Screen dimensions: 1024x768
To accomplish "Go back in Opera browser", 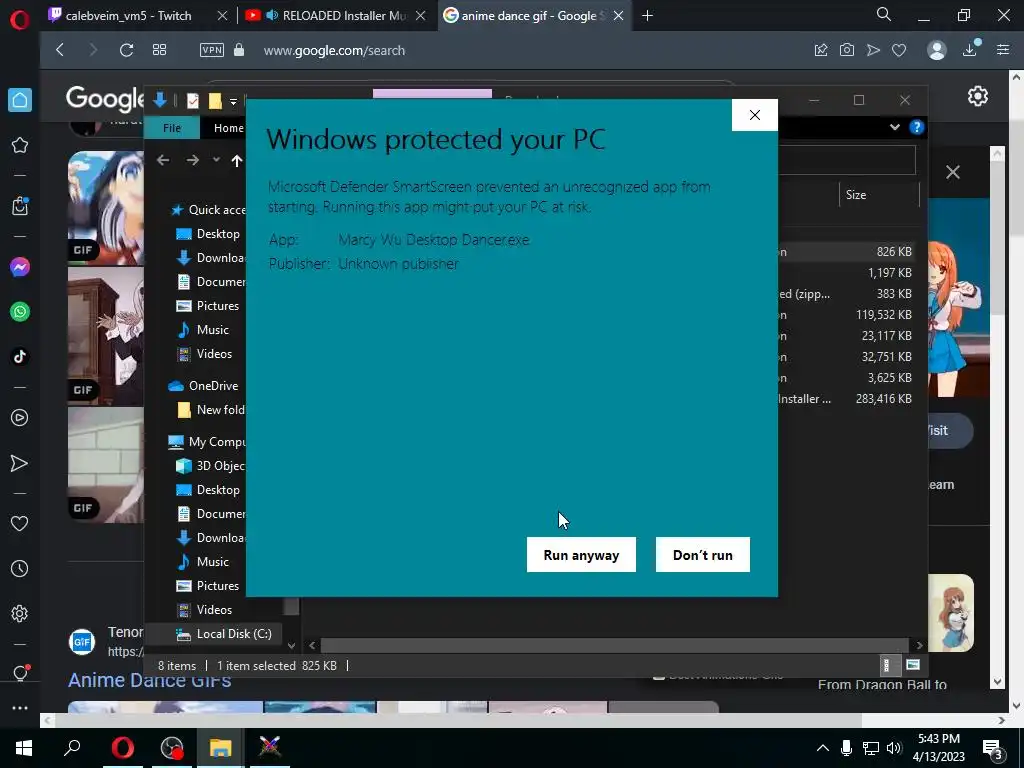I will pyautogui.click(x=60, y=50).
